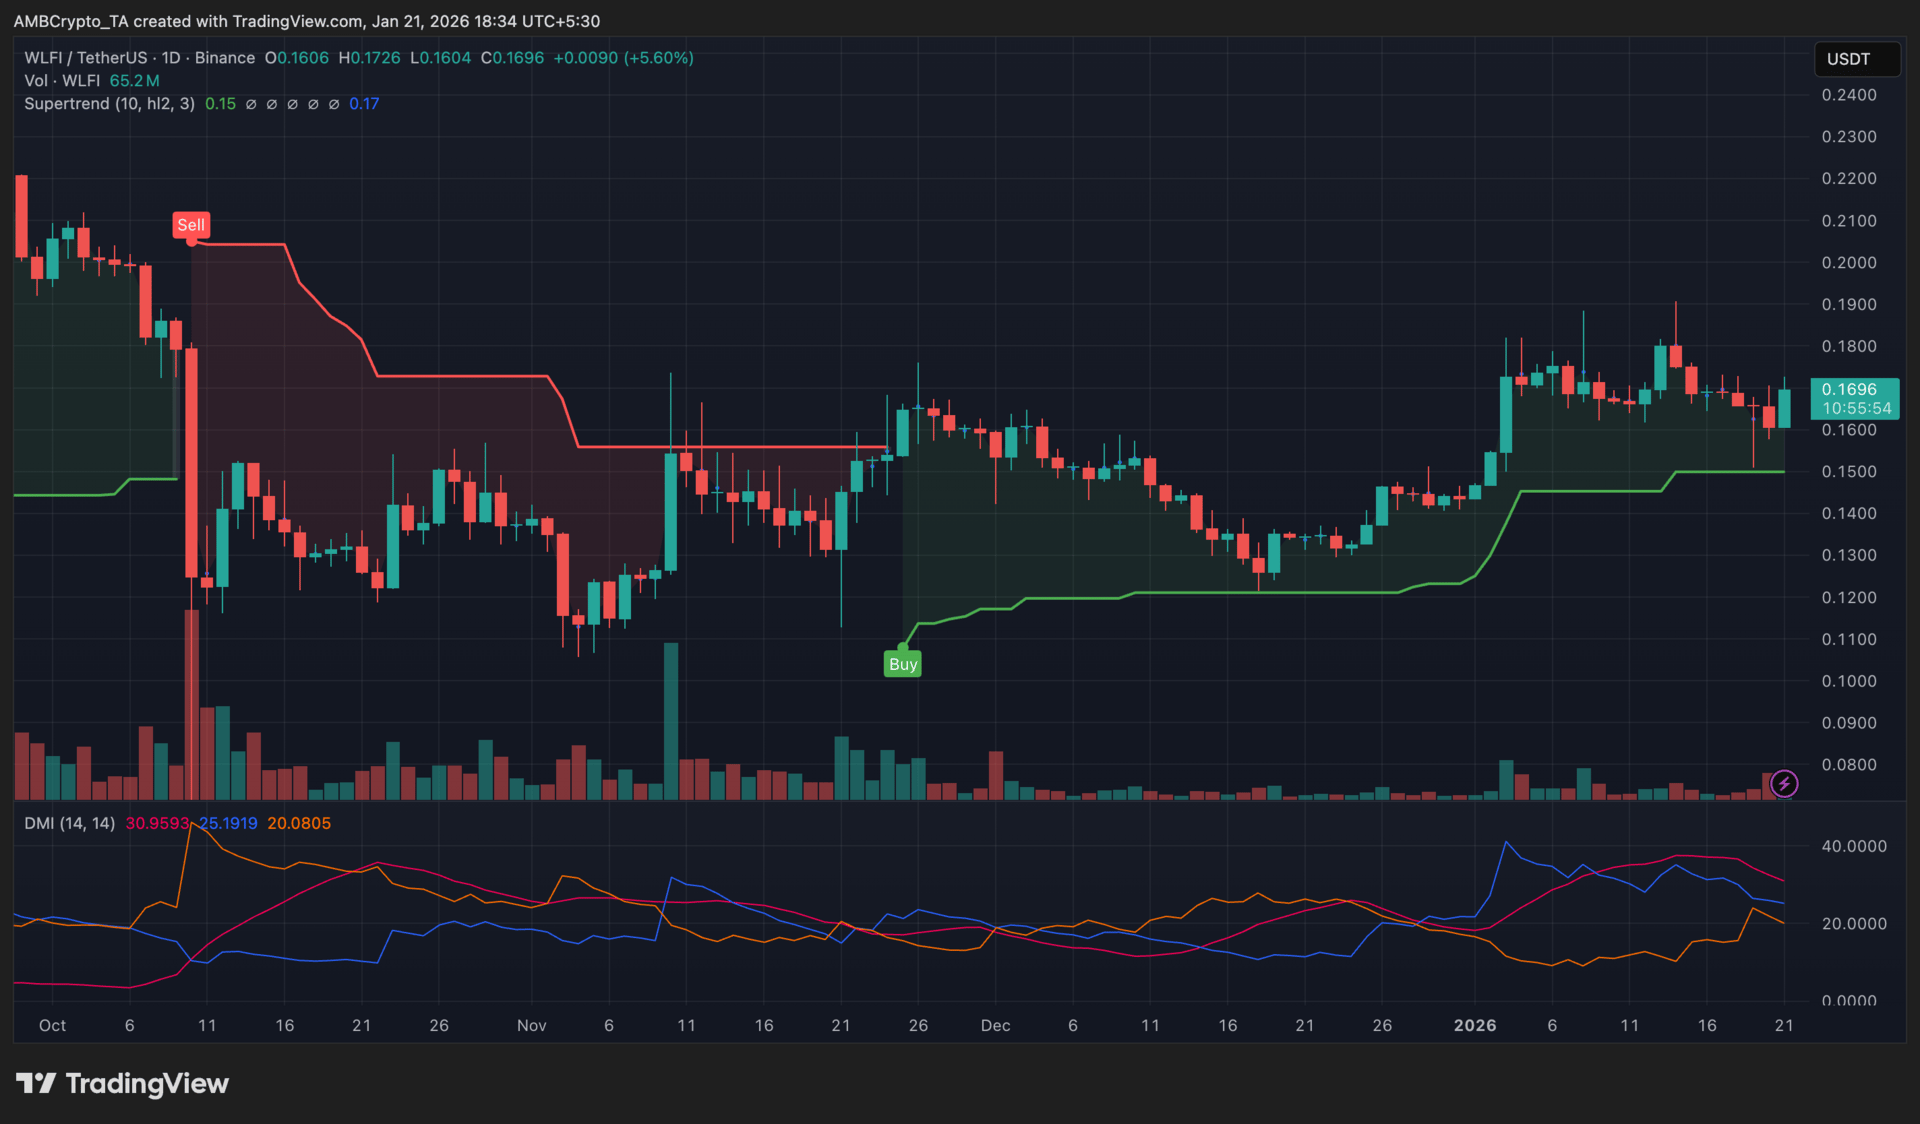Click the 2026 year label on time axis
The image size is (1920, 1124).
tap(1474, 1025)
